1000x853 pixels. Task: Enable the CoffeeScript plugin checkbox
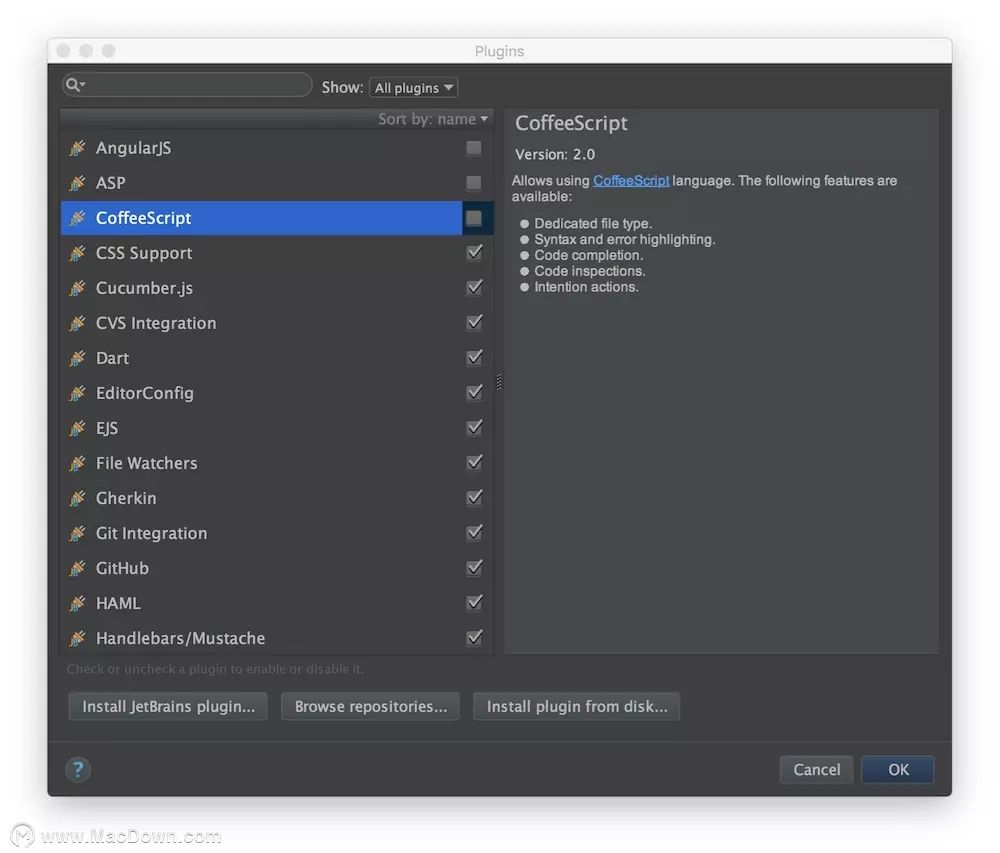[474, 218]
